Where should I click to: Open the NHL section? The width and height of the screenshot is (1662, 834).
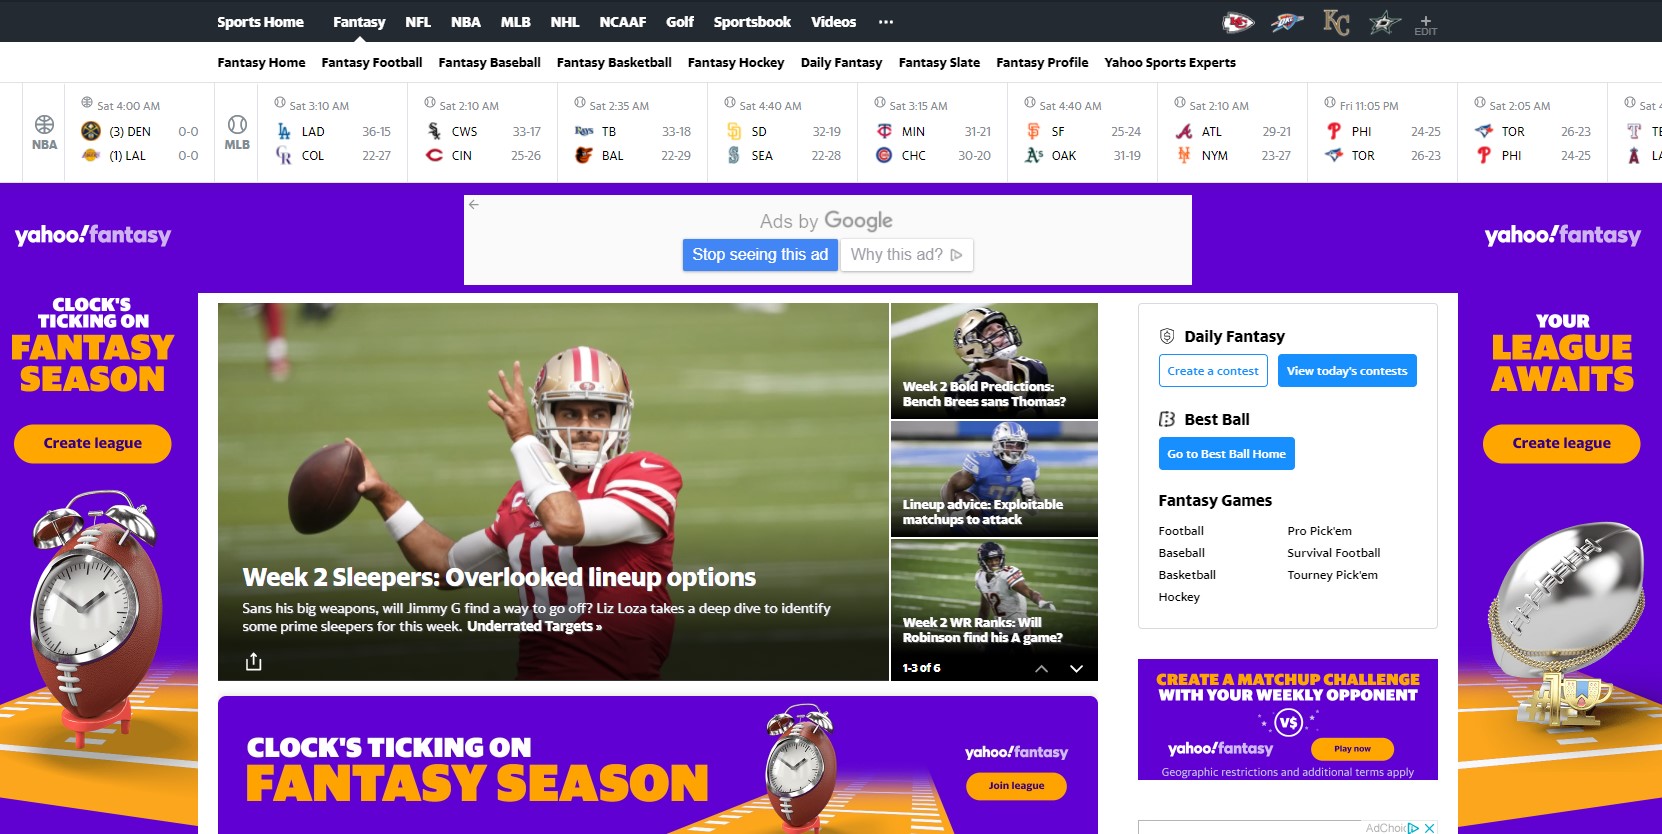point(565,21)
